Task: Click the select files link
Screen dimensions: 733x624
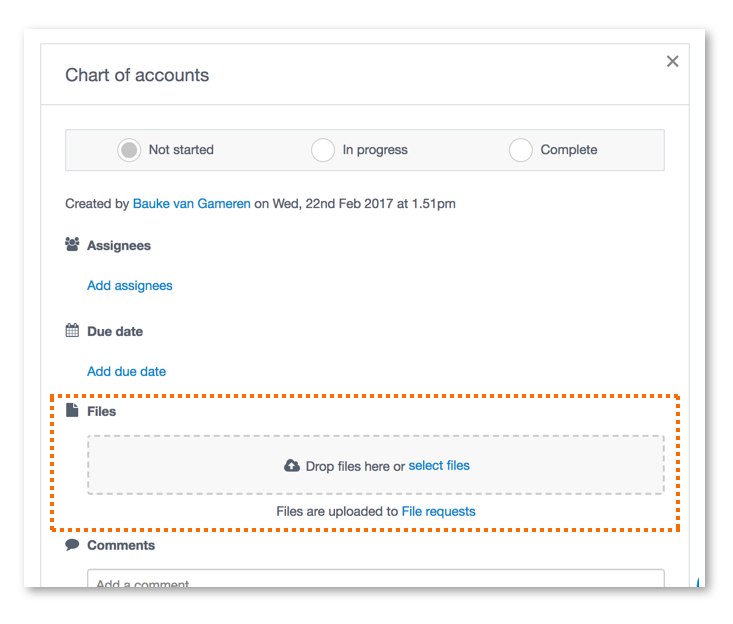Action: tap(439, 466)
